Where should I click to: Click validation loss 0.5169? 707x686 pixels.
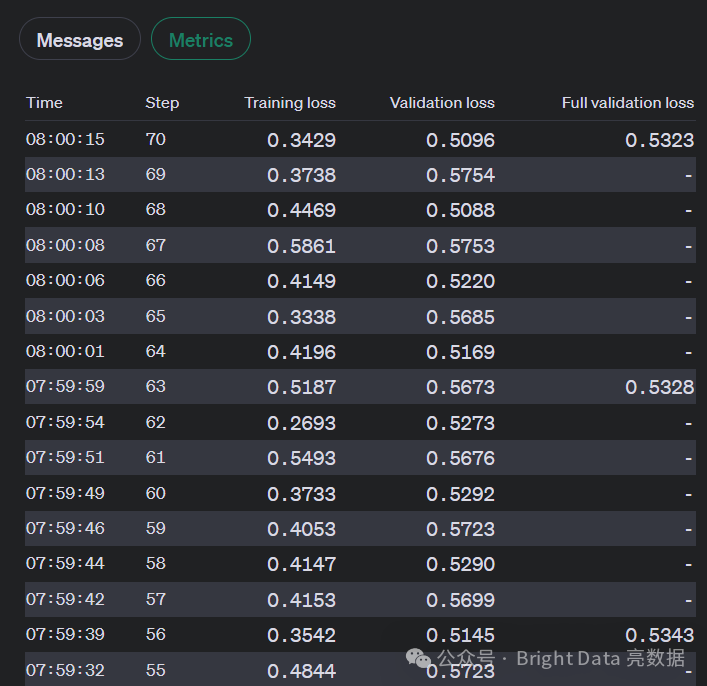click(x=460, y=352)
